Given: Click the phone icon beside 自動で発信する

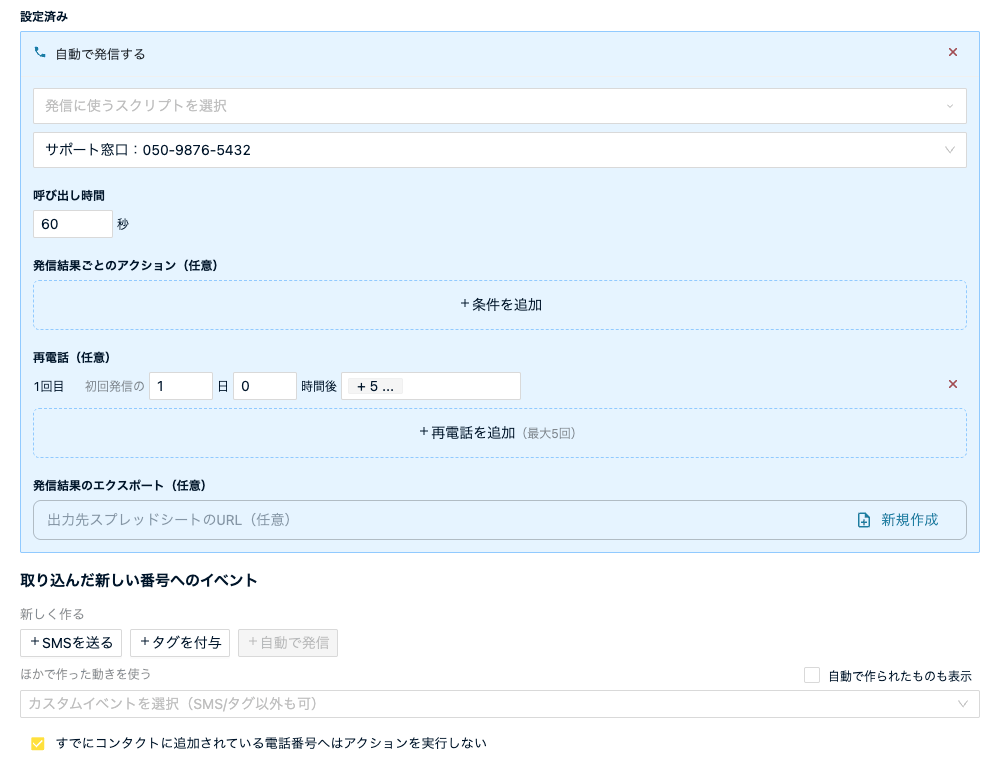Looking at the screenshot, I should coord(40,53).
